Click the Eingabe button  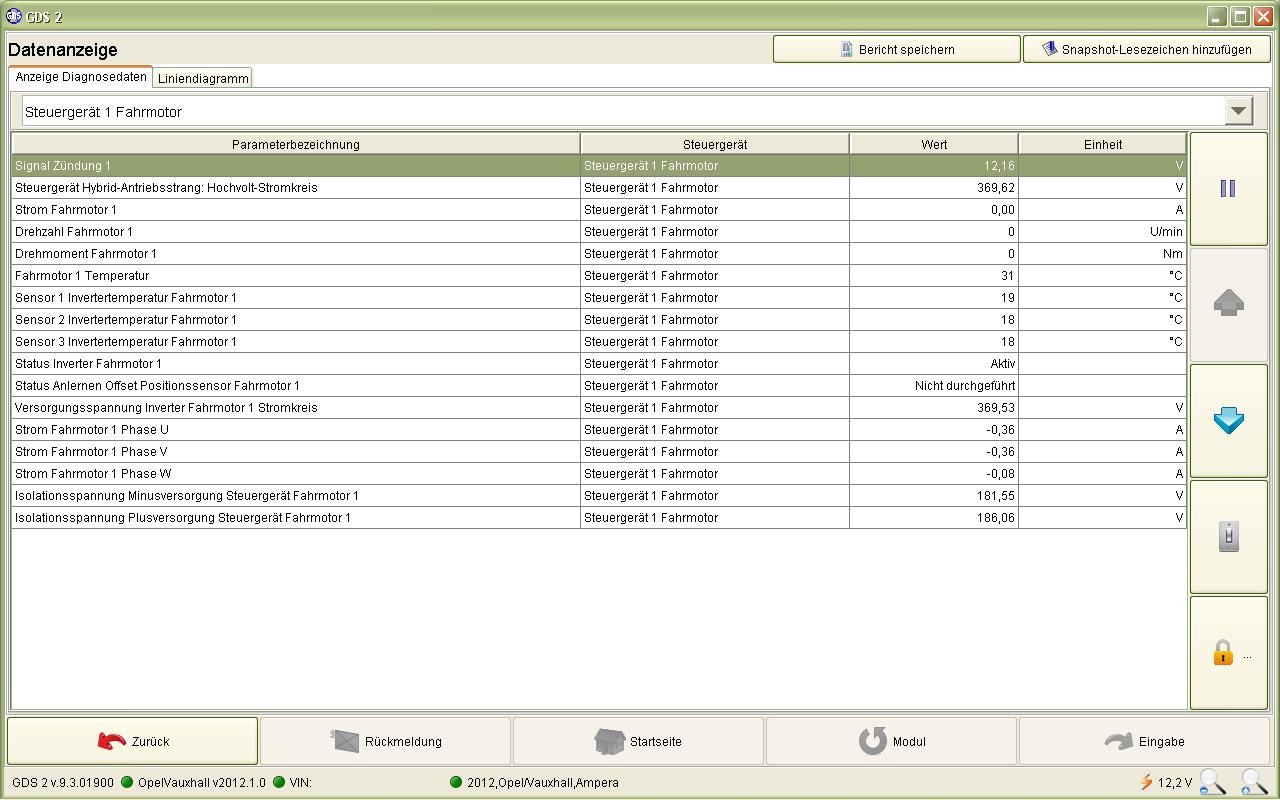(1144, 741)
